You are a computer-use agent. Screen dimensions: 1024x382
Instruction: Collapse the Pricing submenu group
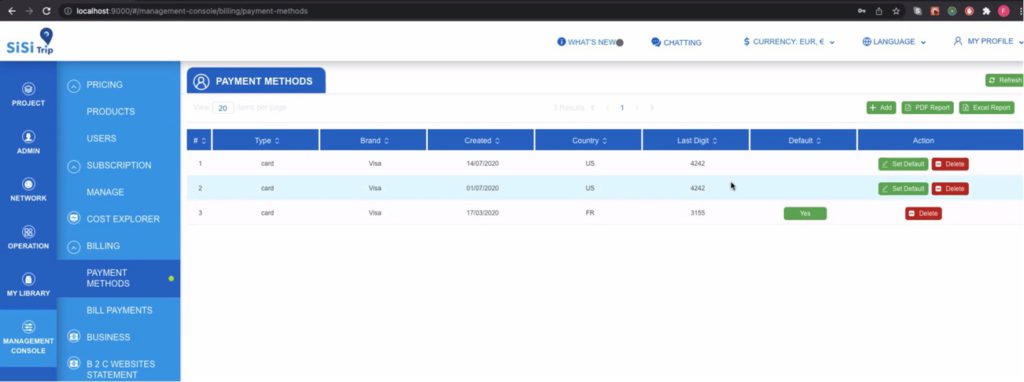[74, 85]
